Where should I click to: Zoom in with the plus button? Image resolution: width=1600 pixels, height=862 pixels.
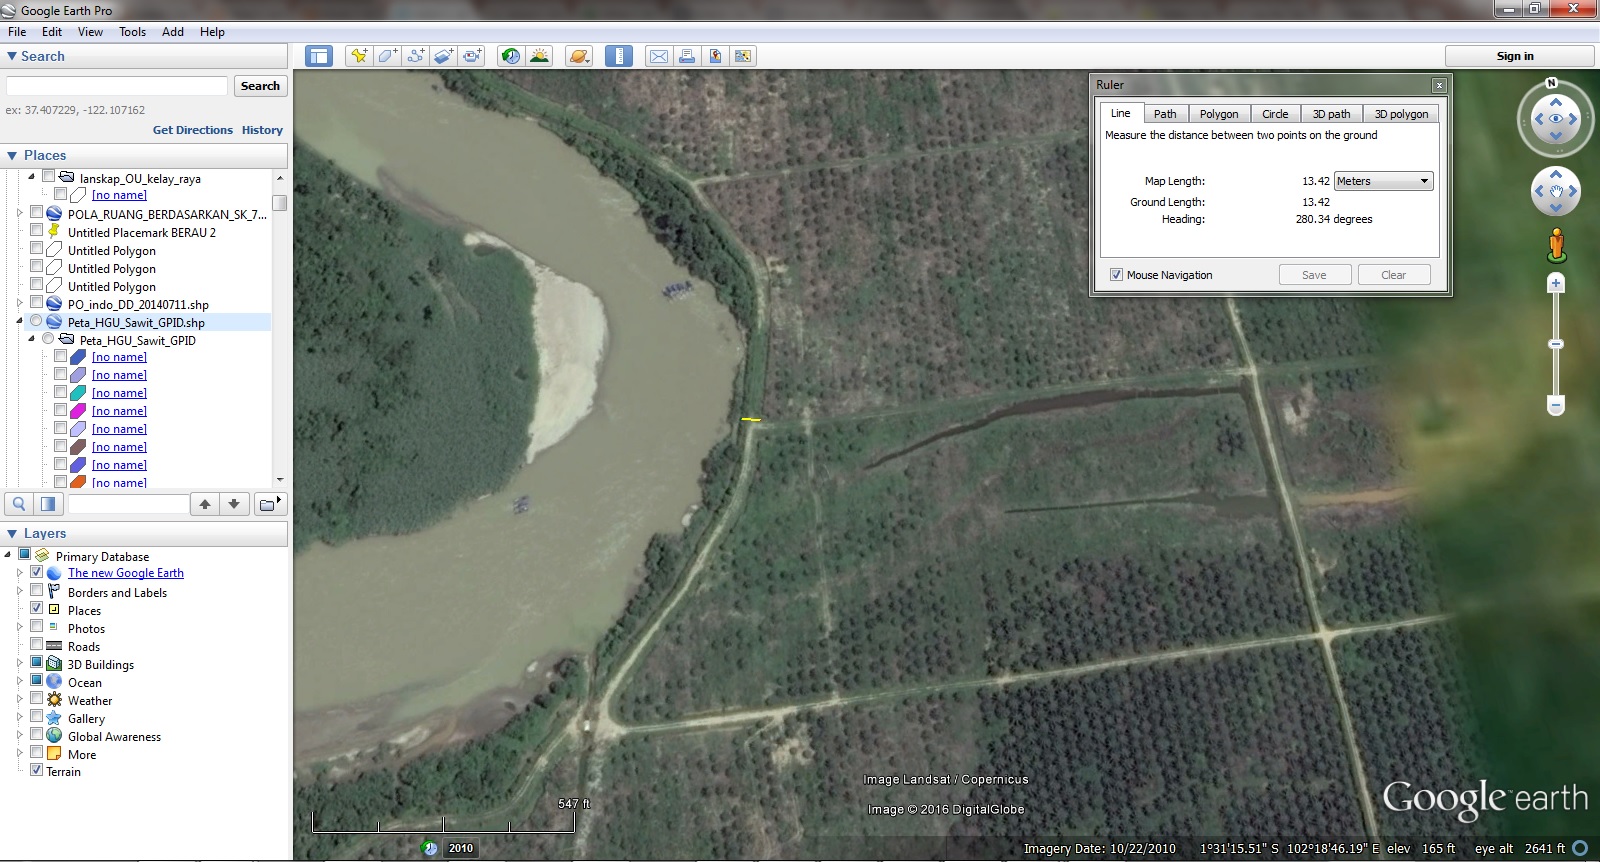[1556, 284]
